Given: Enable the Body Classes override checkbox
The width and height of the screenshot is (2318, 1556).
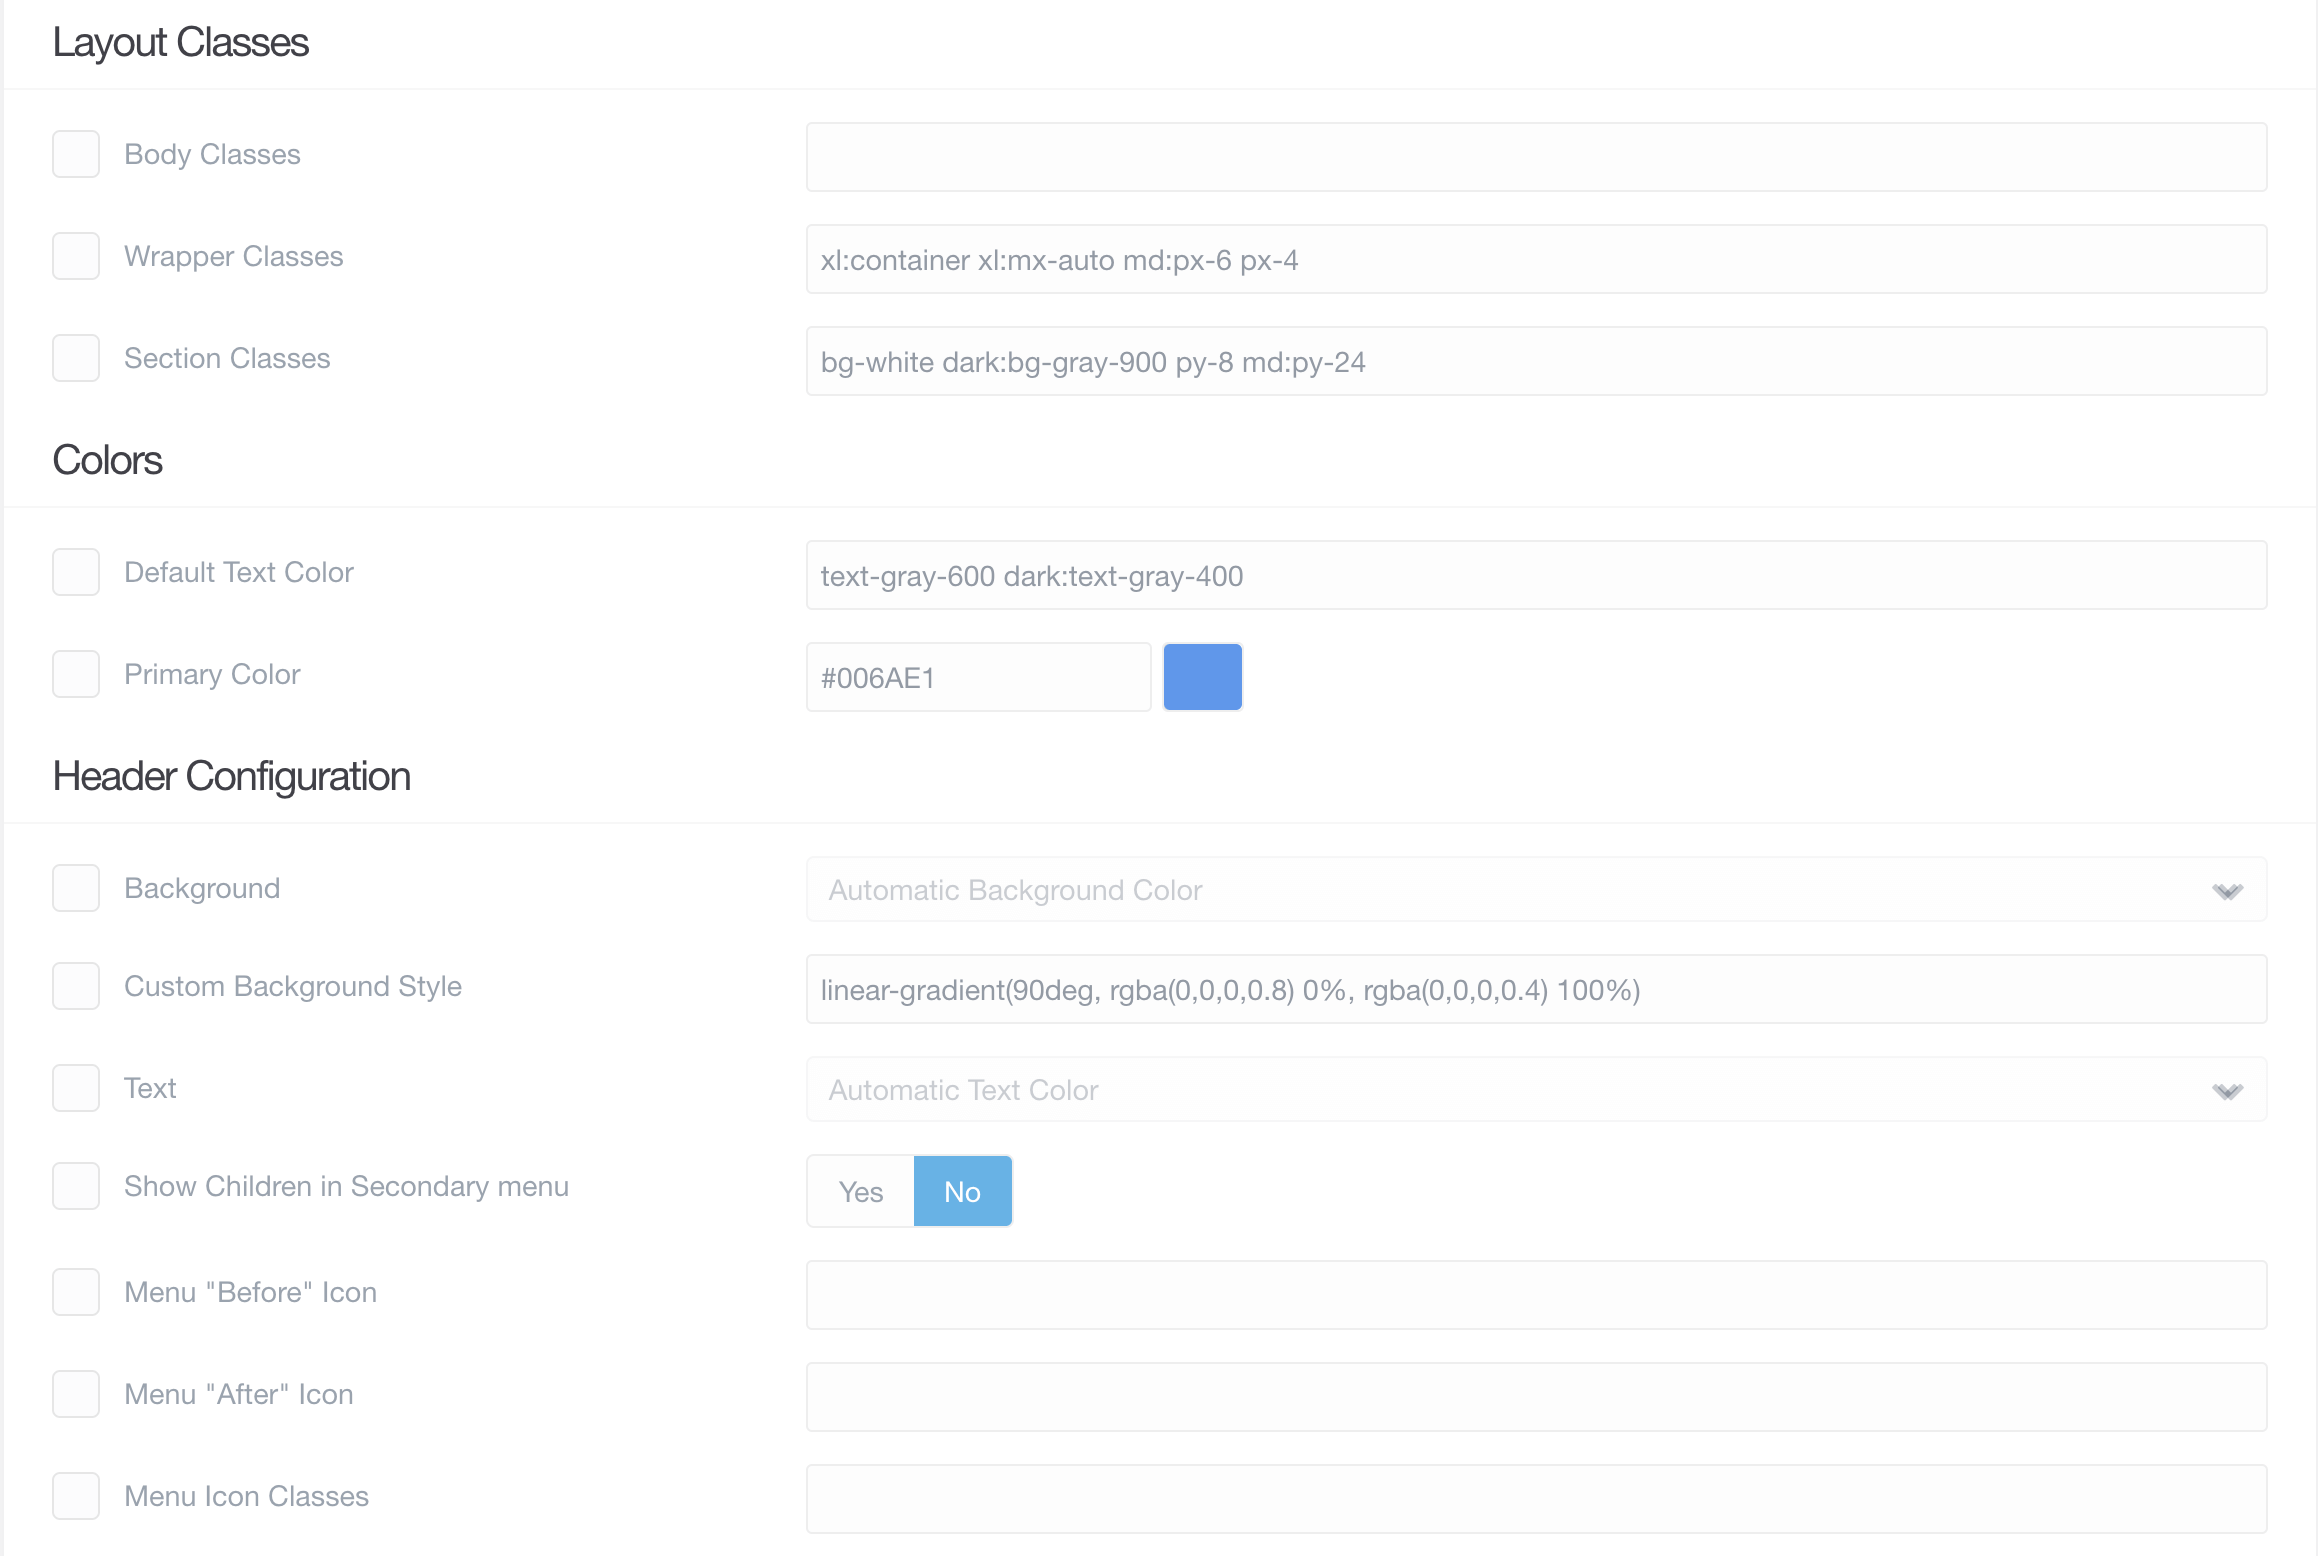Looking at the screenshot, I should click(x=76, y=154).
